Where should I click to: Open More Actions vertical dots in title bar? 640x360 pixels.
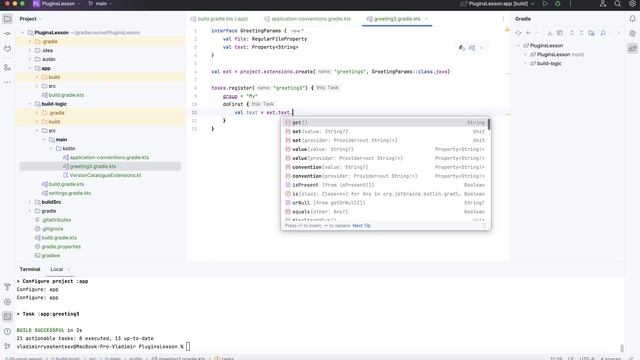point(570,4)
